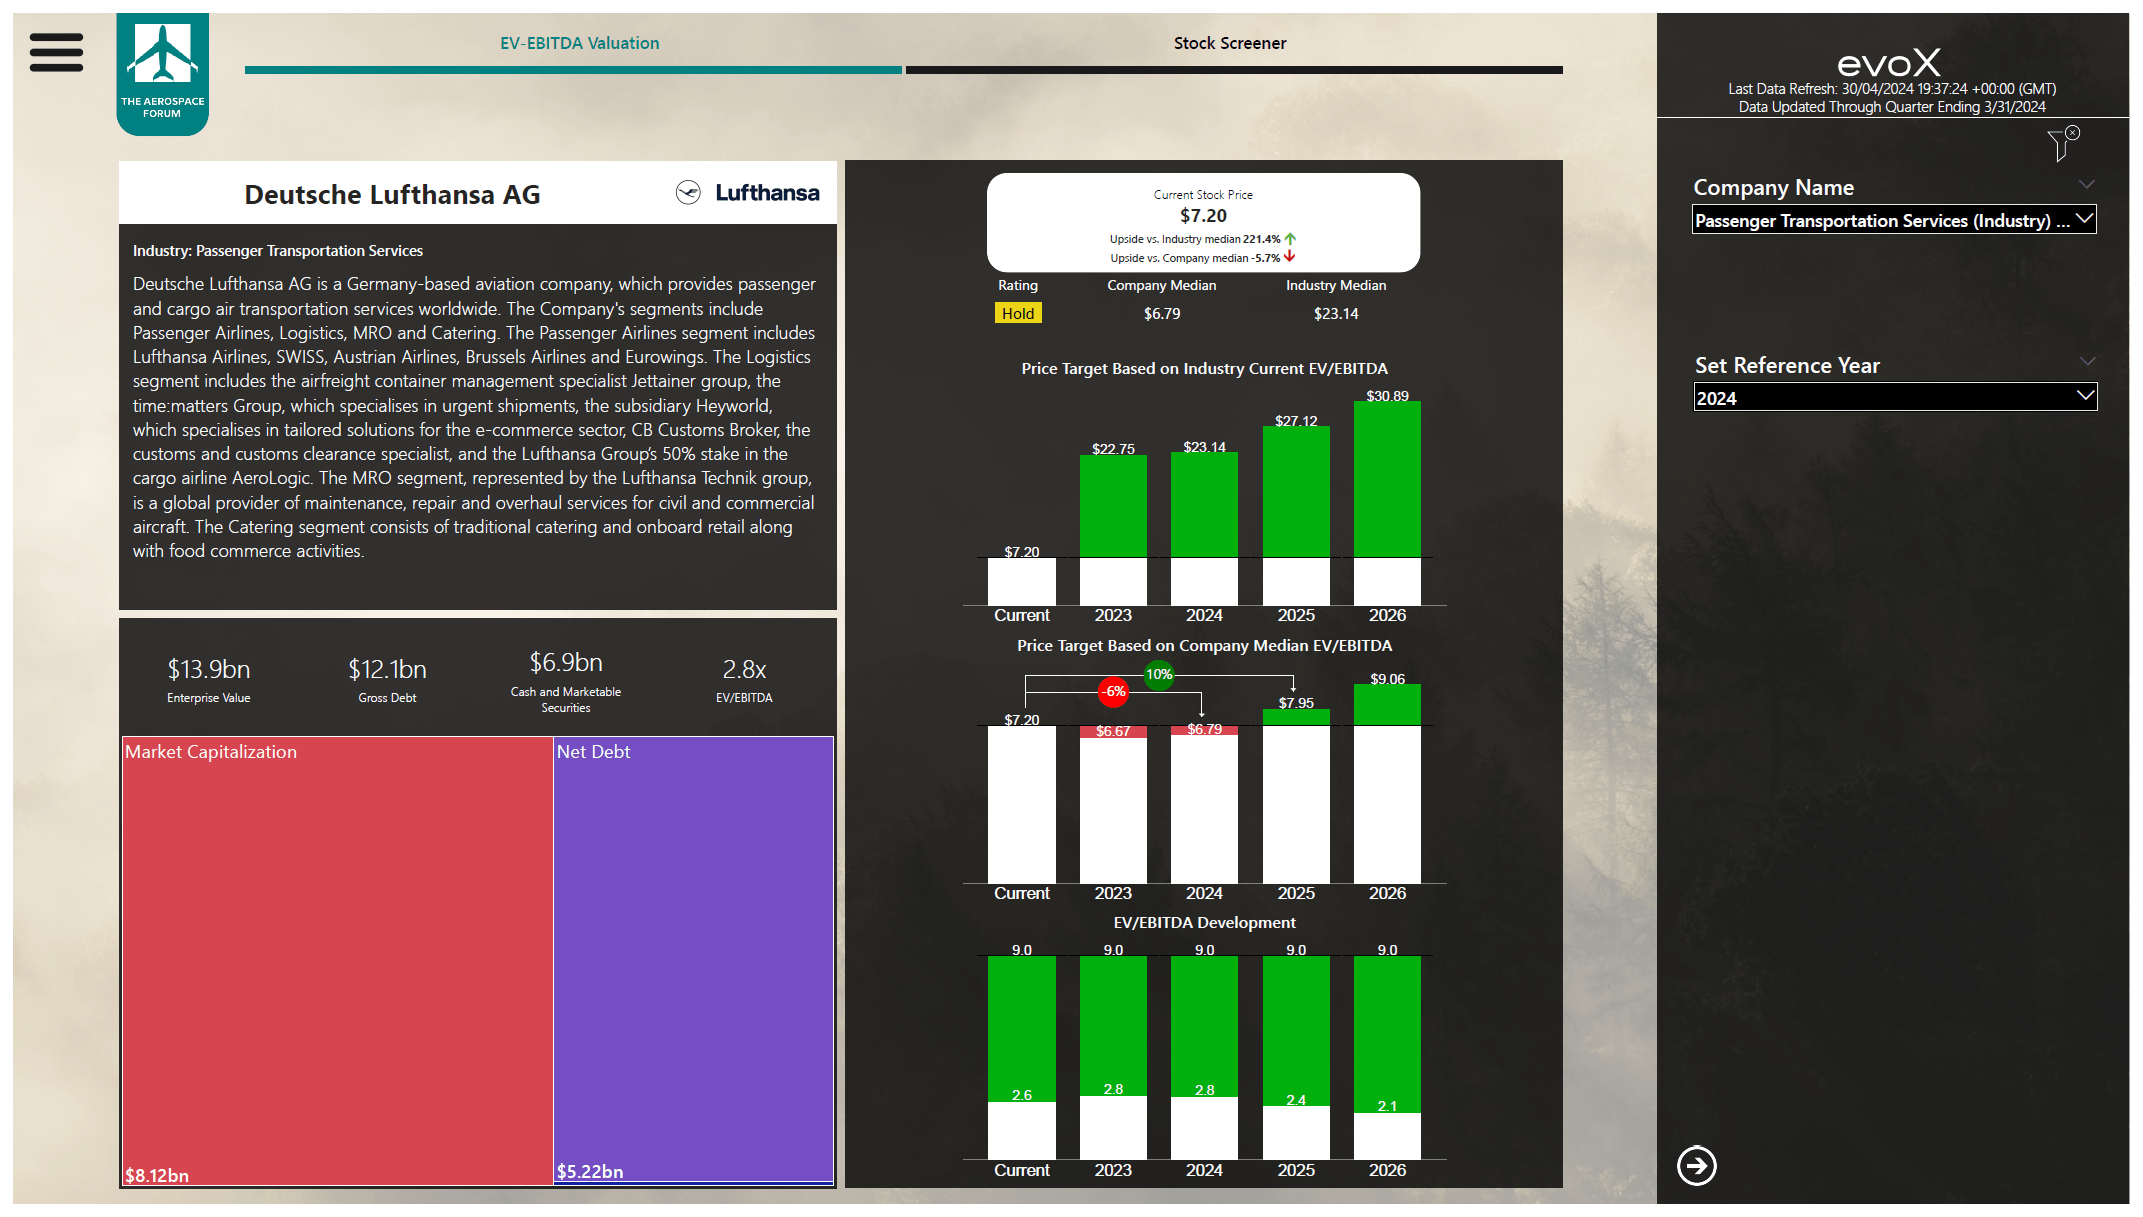Image resolution: width=2143 pixels, height=1217 pixels.
Task: Click the evoX logo
Action: click(1888, 64)
